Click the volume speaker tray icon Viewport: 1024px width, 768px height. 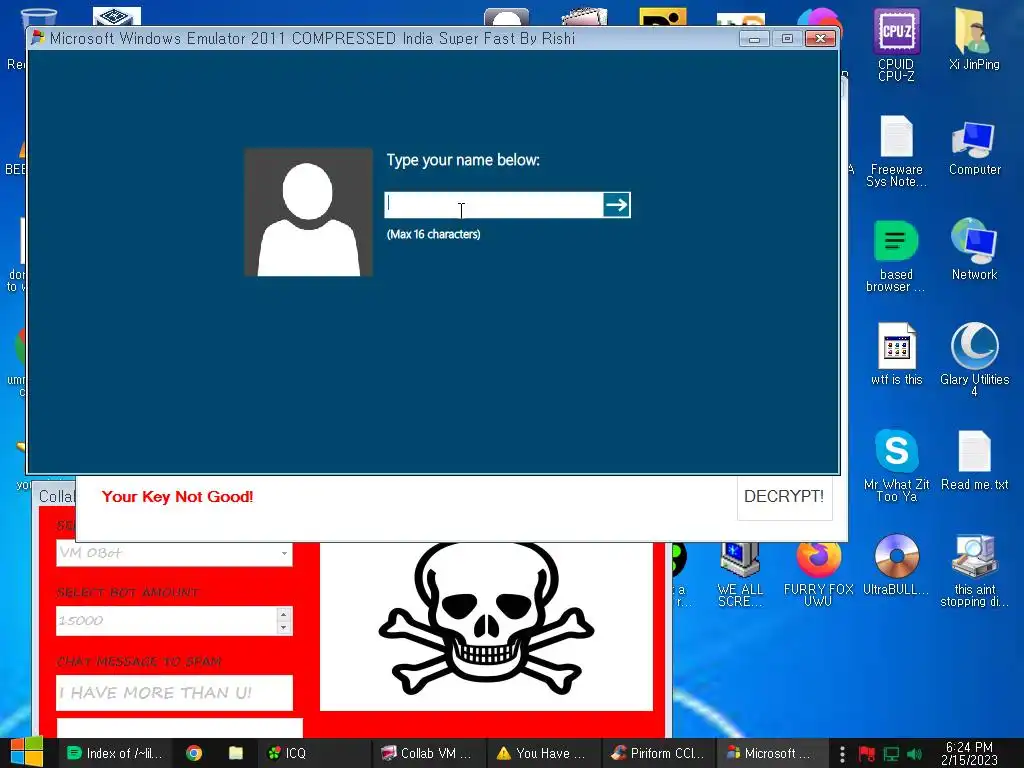(x=914, y=754)
